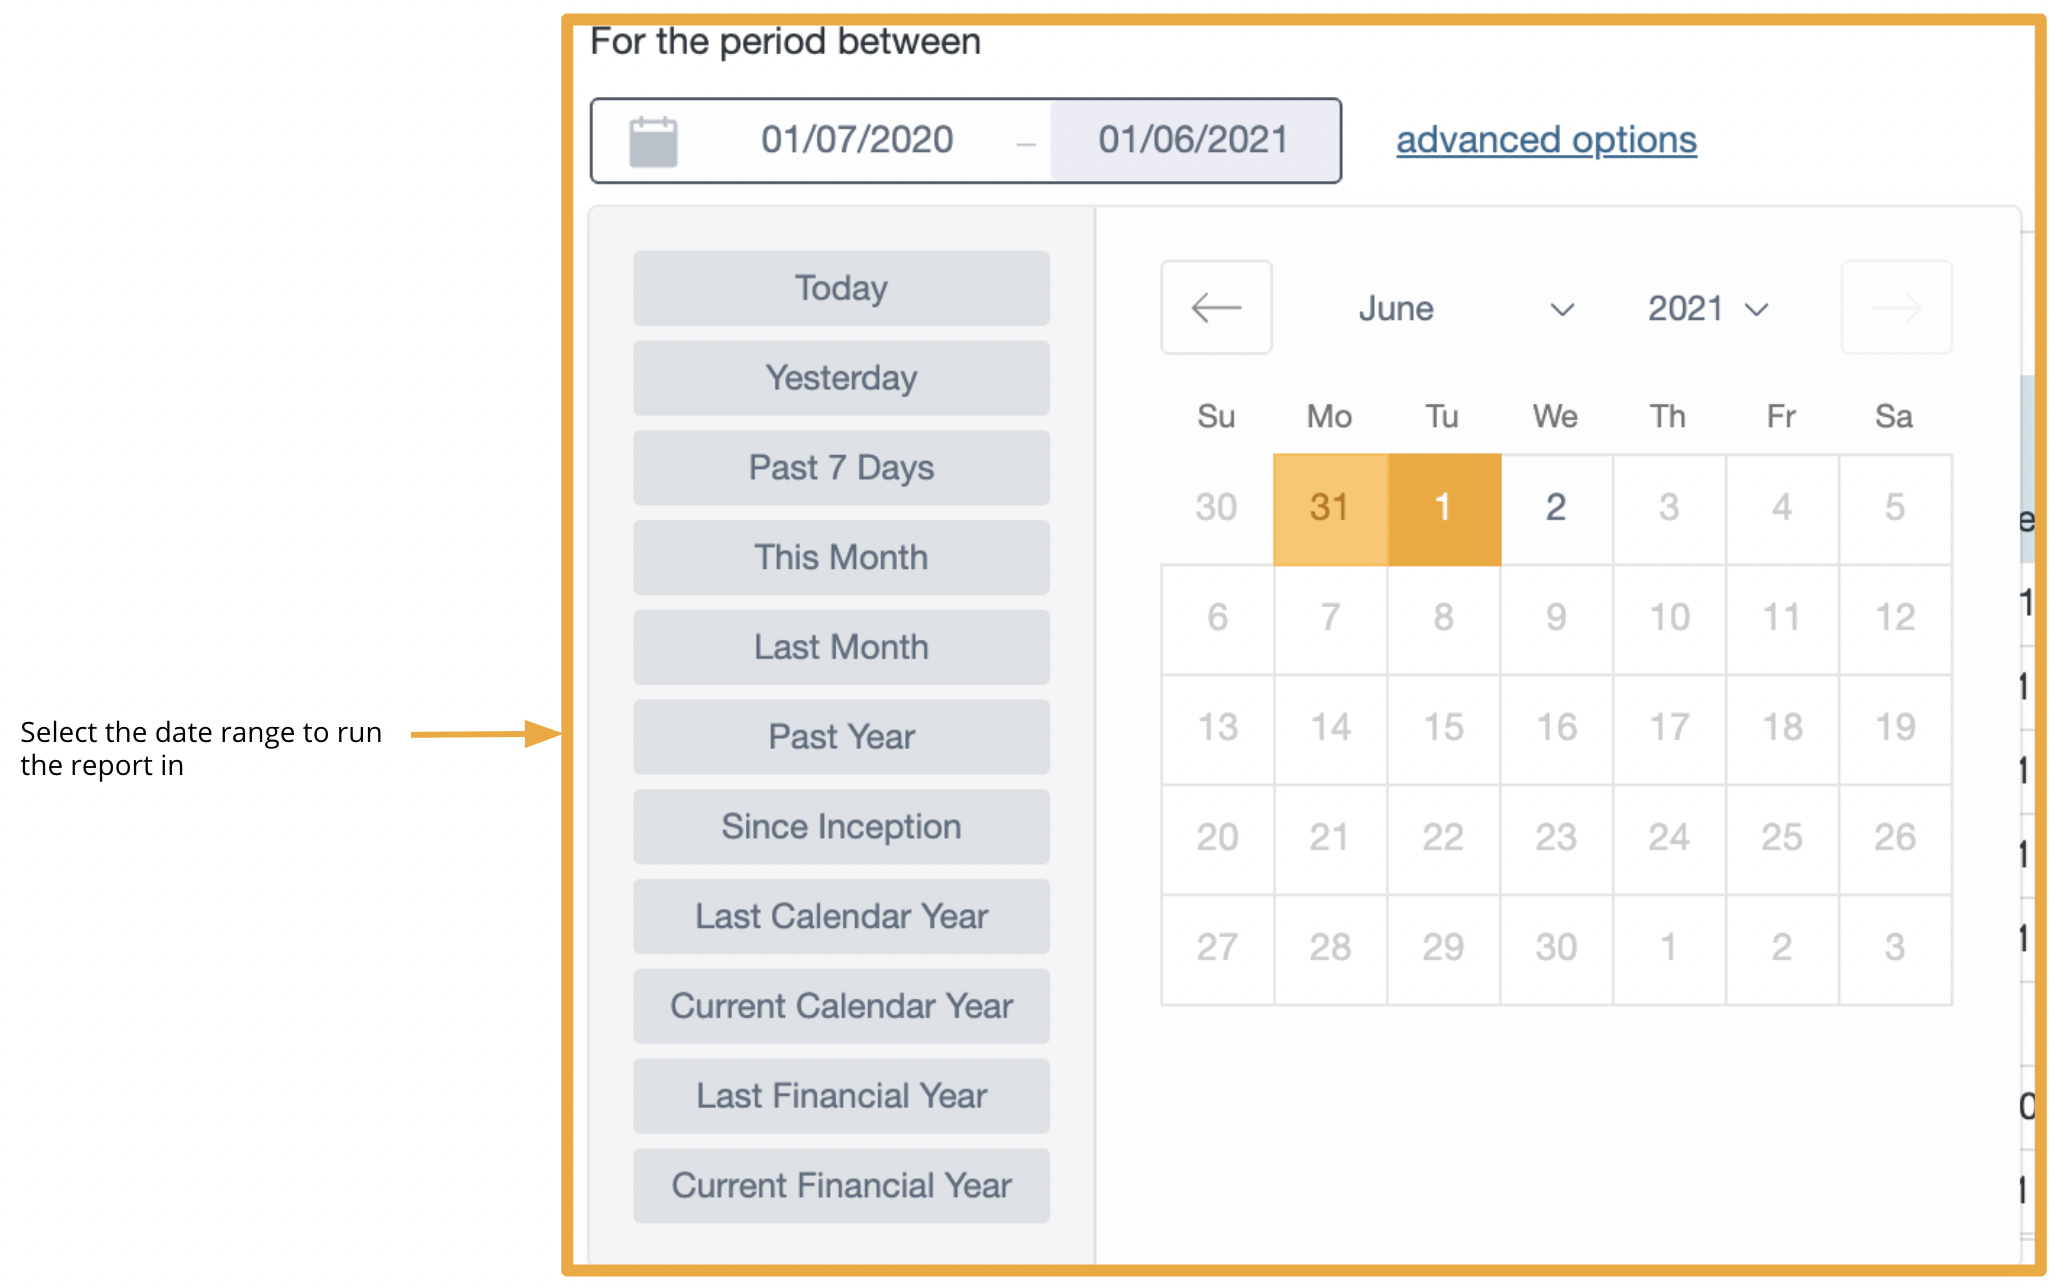Choose the Current Calendar Year preset
The height and width of the screenshot is (1288, 2062).
841,1006
